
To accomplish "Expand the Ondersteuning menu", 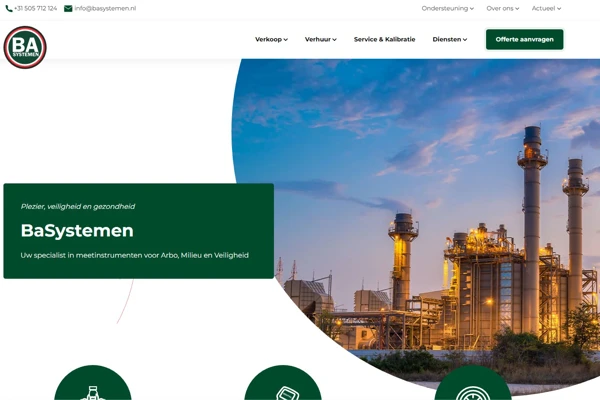I will (x=447, y=8).
